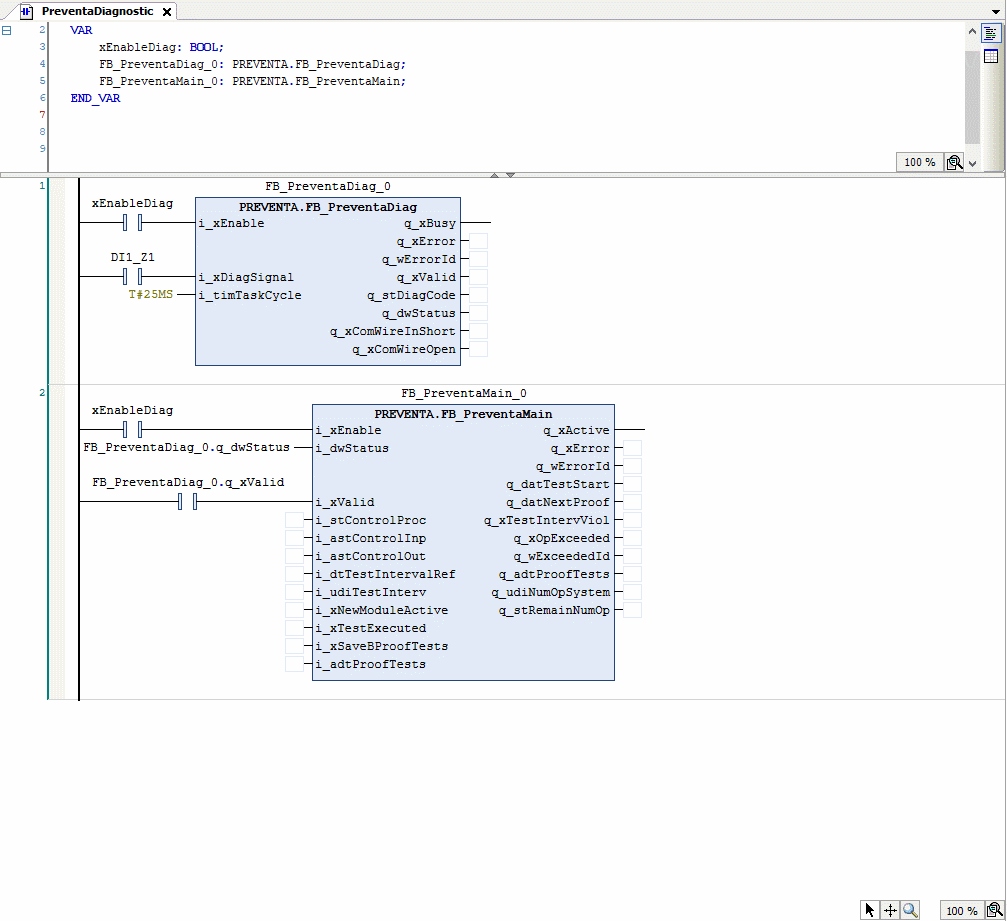Select the arrow selection tool
This screenshot has height=921, width=1007.
pyautogui.click(x=869, y=910)
